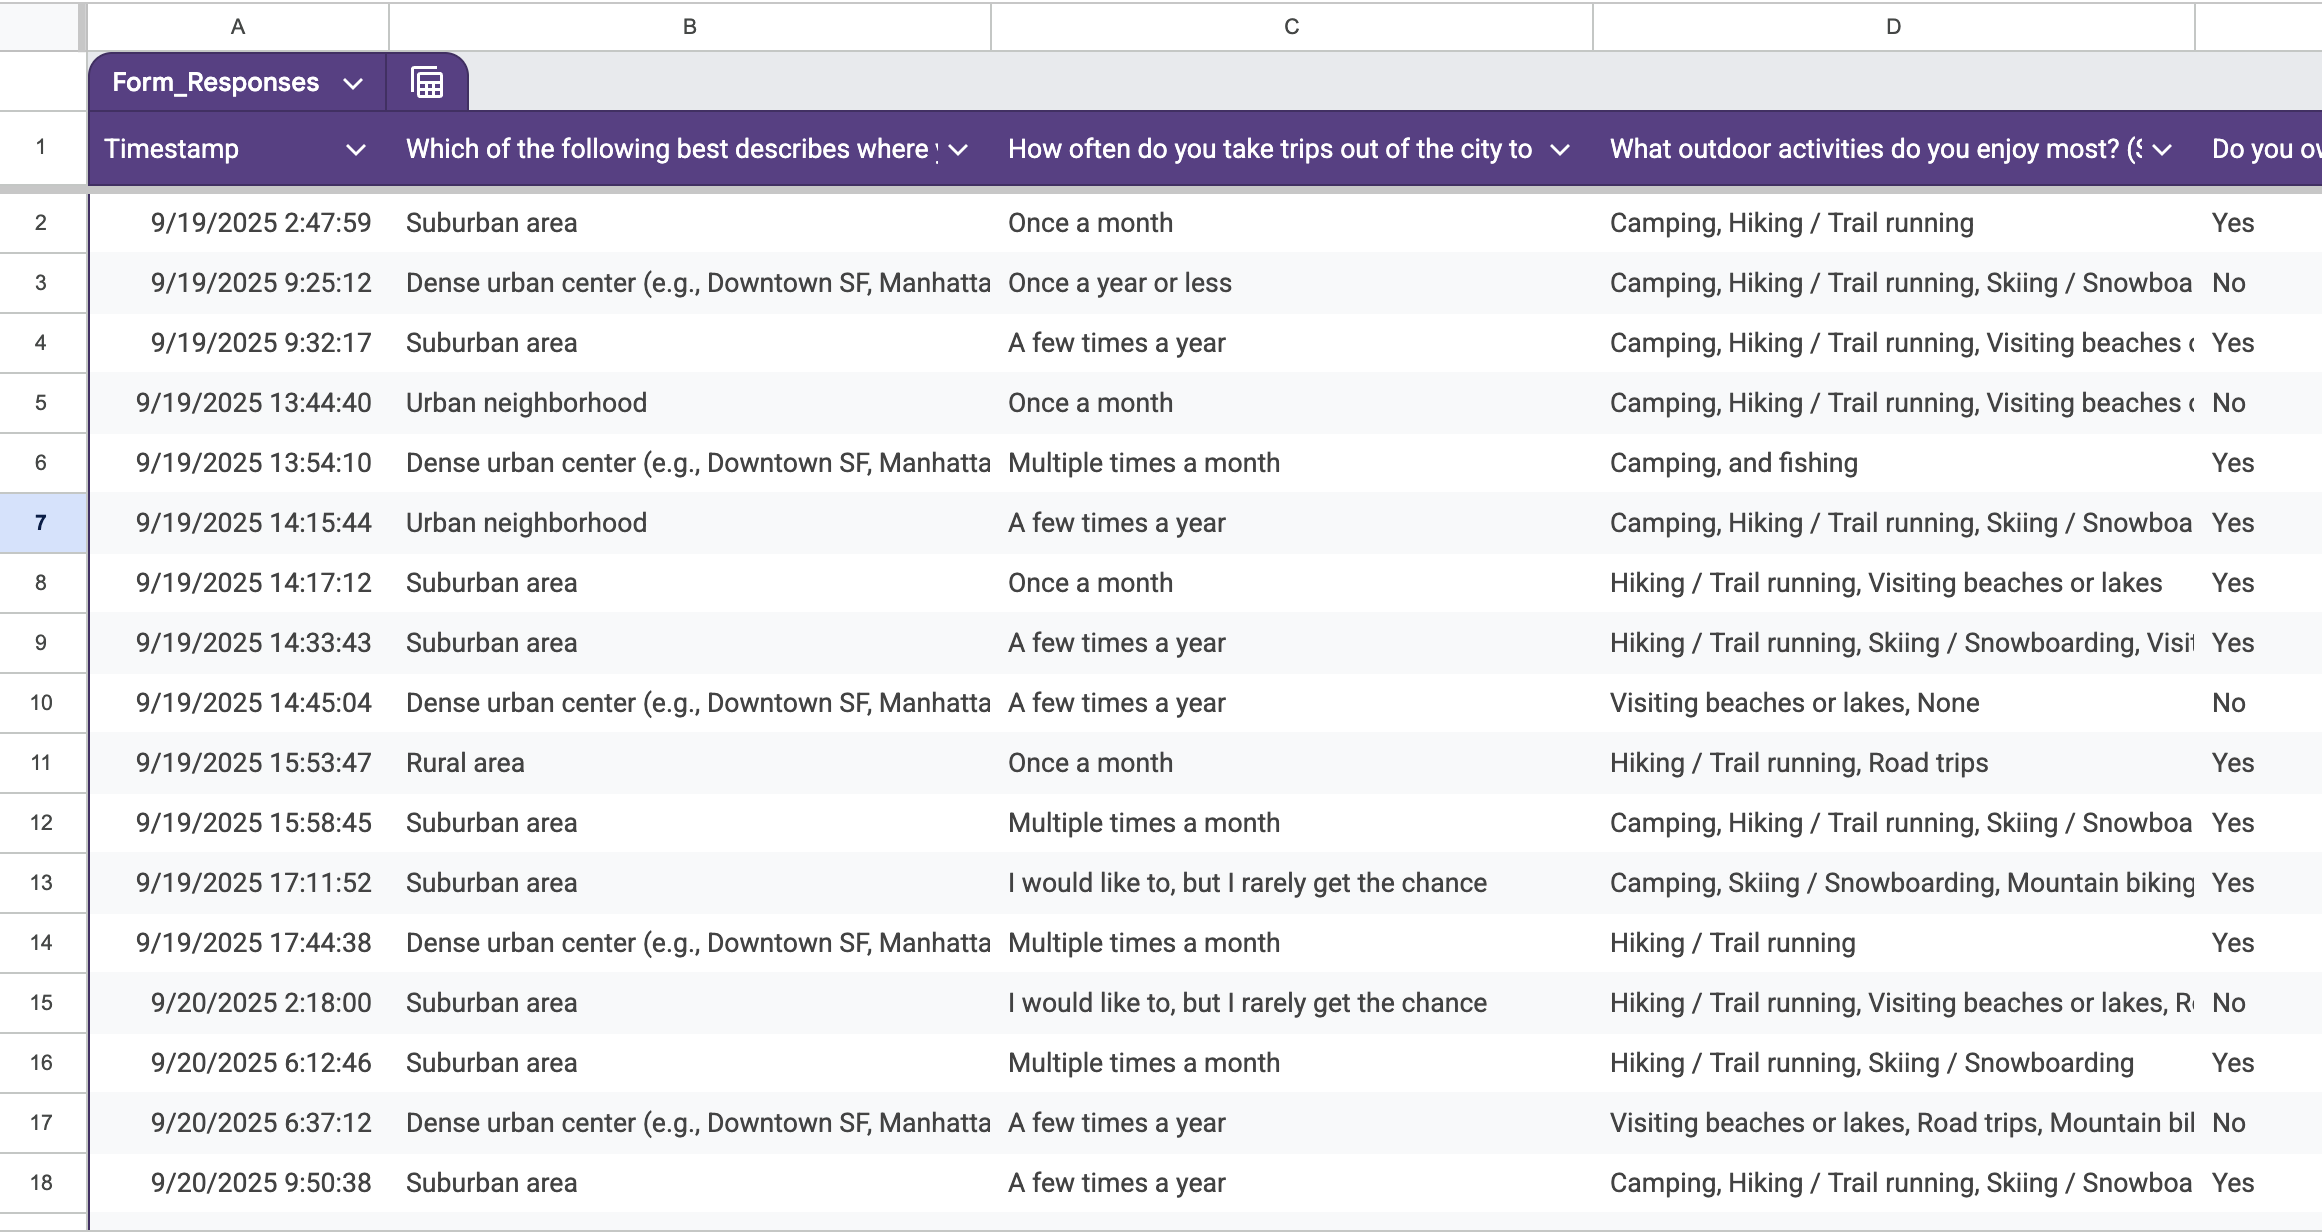Screen dimensions: 2322x1232
Task: Open dropdown for 'Which of the following' column
Action: pos(958,149)
